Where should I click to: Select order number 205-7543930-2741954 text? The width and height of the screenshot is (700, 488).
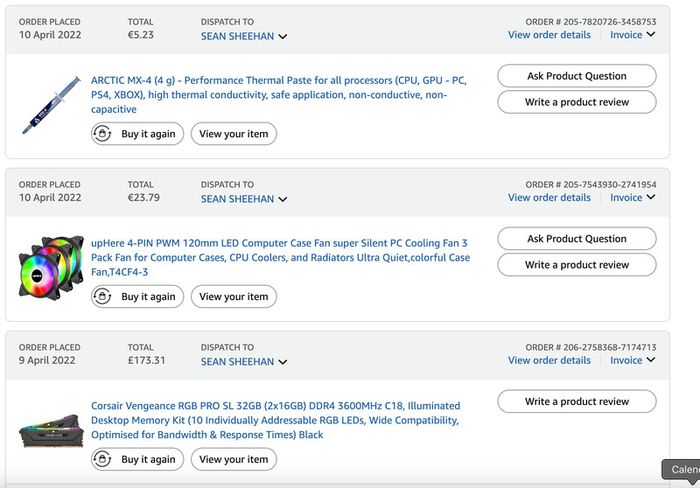pyautogui.click(x=609, y=184)
